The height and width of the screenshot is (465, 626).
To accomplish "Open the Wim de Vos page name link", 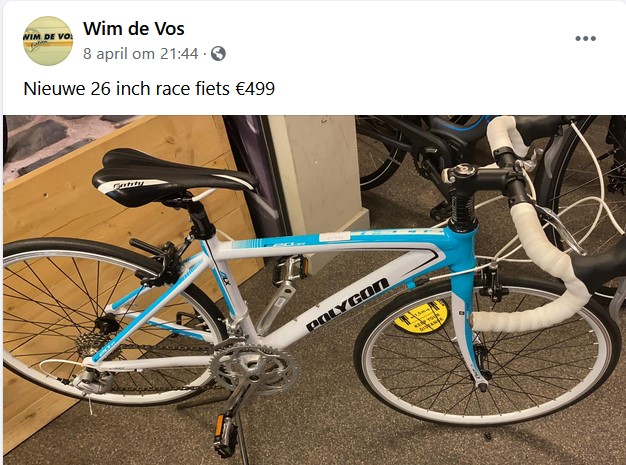I will pos(134,28).
